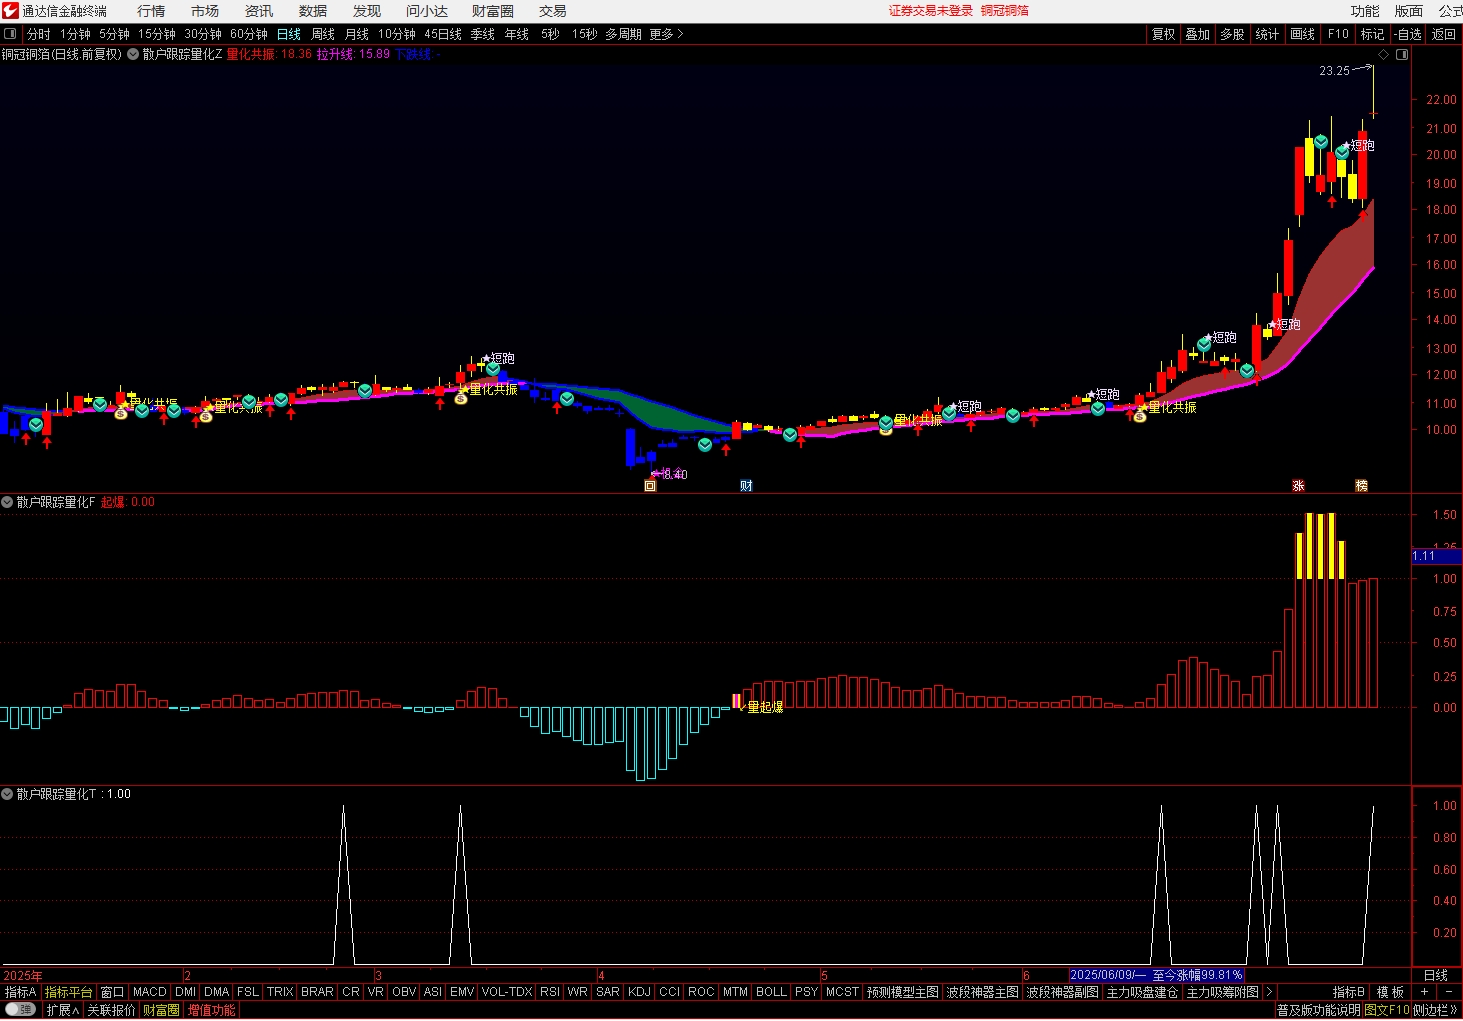Open the 市场 menu
Image resolution: width=1463 pixels, height=1021 pixels.
[205, 11]
